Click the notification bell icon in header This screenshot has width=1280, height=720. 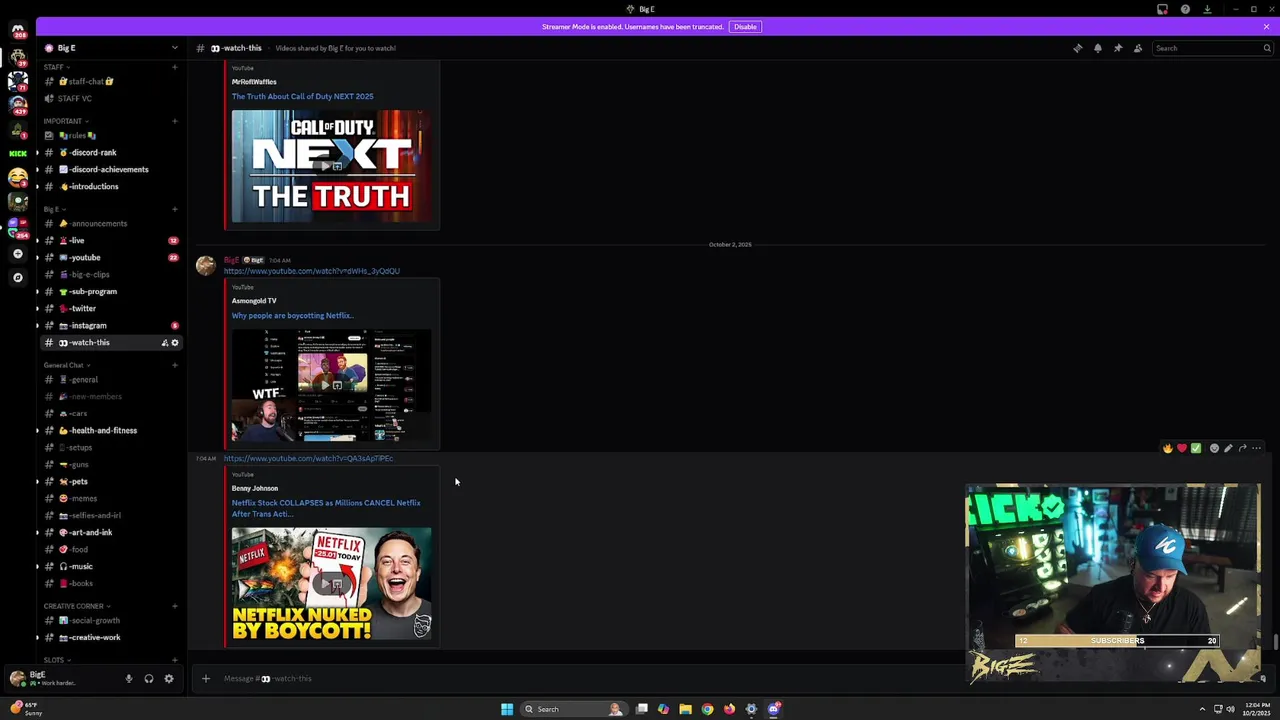point(1097,48)
